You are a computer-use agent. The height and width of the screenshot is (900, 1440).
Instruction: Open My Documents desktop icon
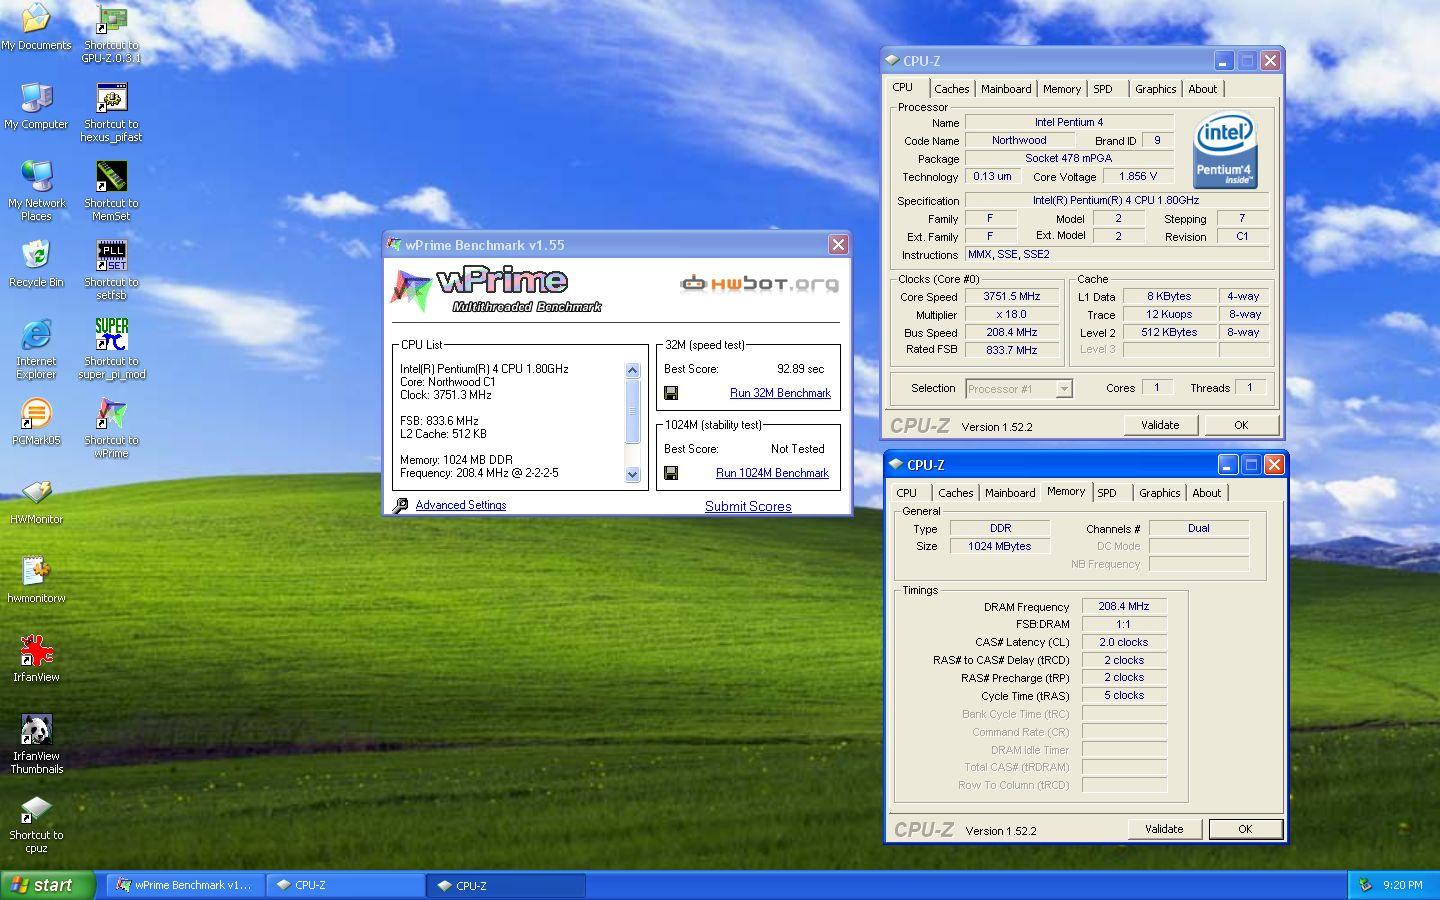point(36,20)
